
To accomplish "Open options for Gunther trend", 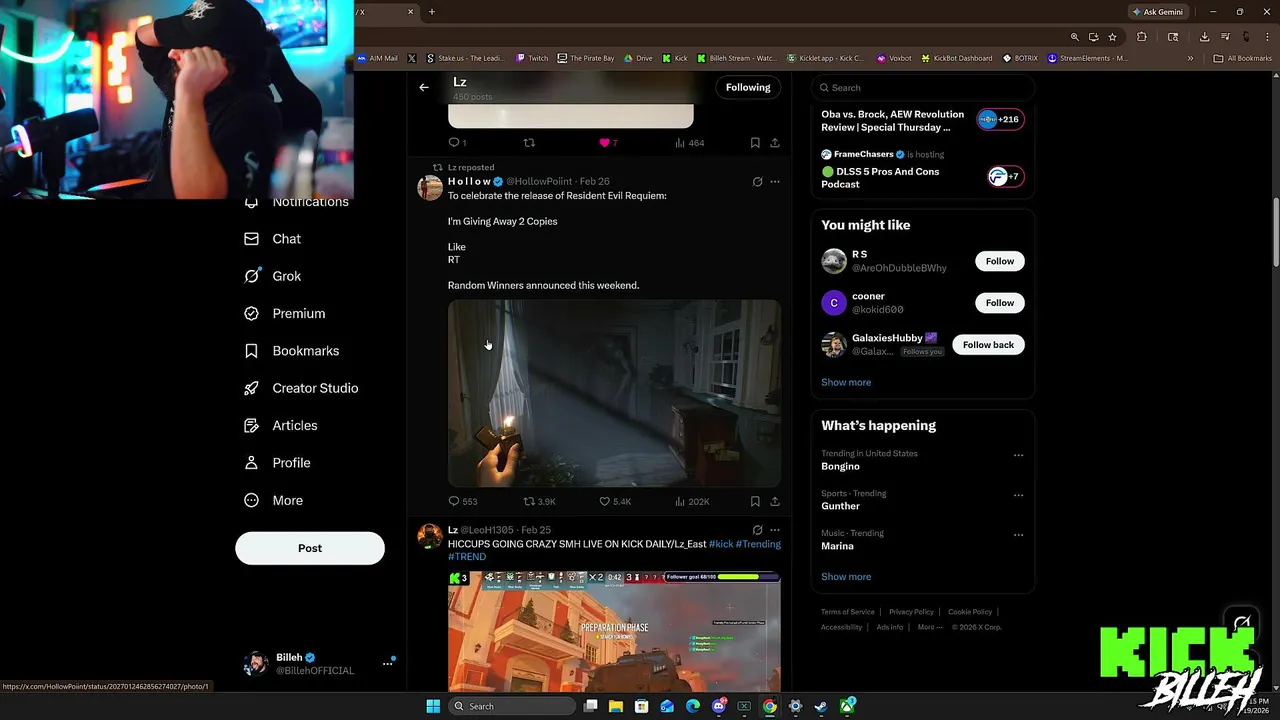I will (x=1018, y=495).
